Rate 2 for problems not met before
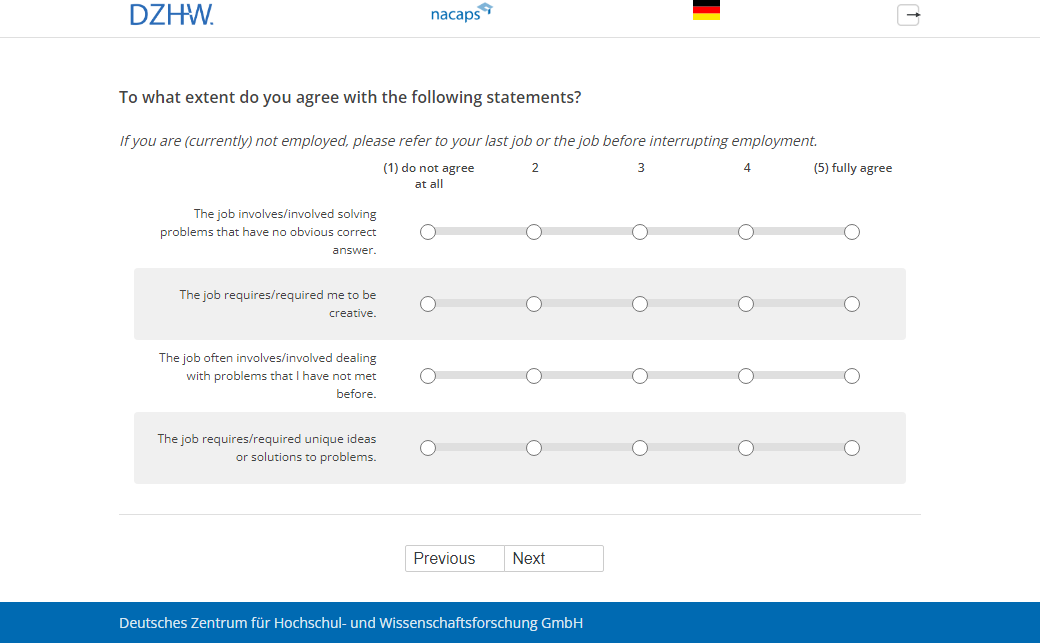Image resolution: width=1040 pixels, height=643 pixels. pos(534,376)
